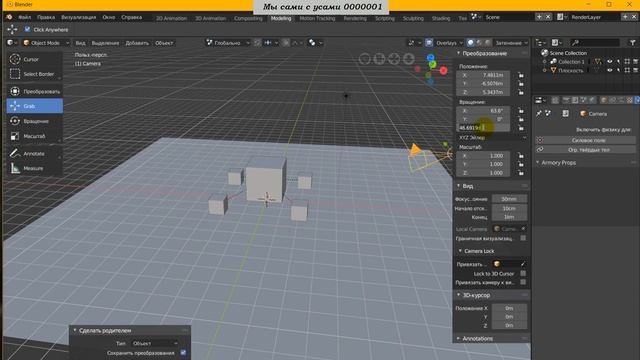Viewport: 640px width, 360px height.
Task: Open the 3D viewport editor type icon
Action: point(11,42)
